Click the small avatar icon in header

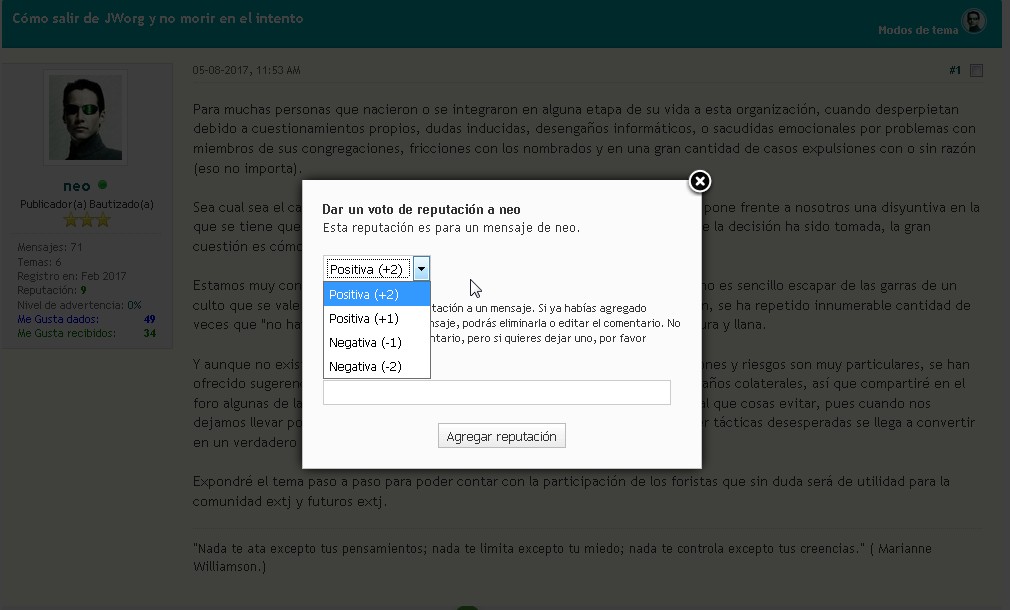tap(973, 21)
